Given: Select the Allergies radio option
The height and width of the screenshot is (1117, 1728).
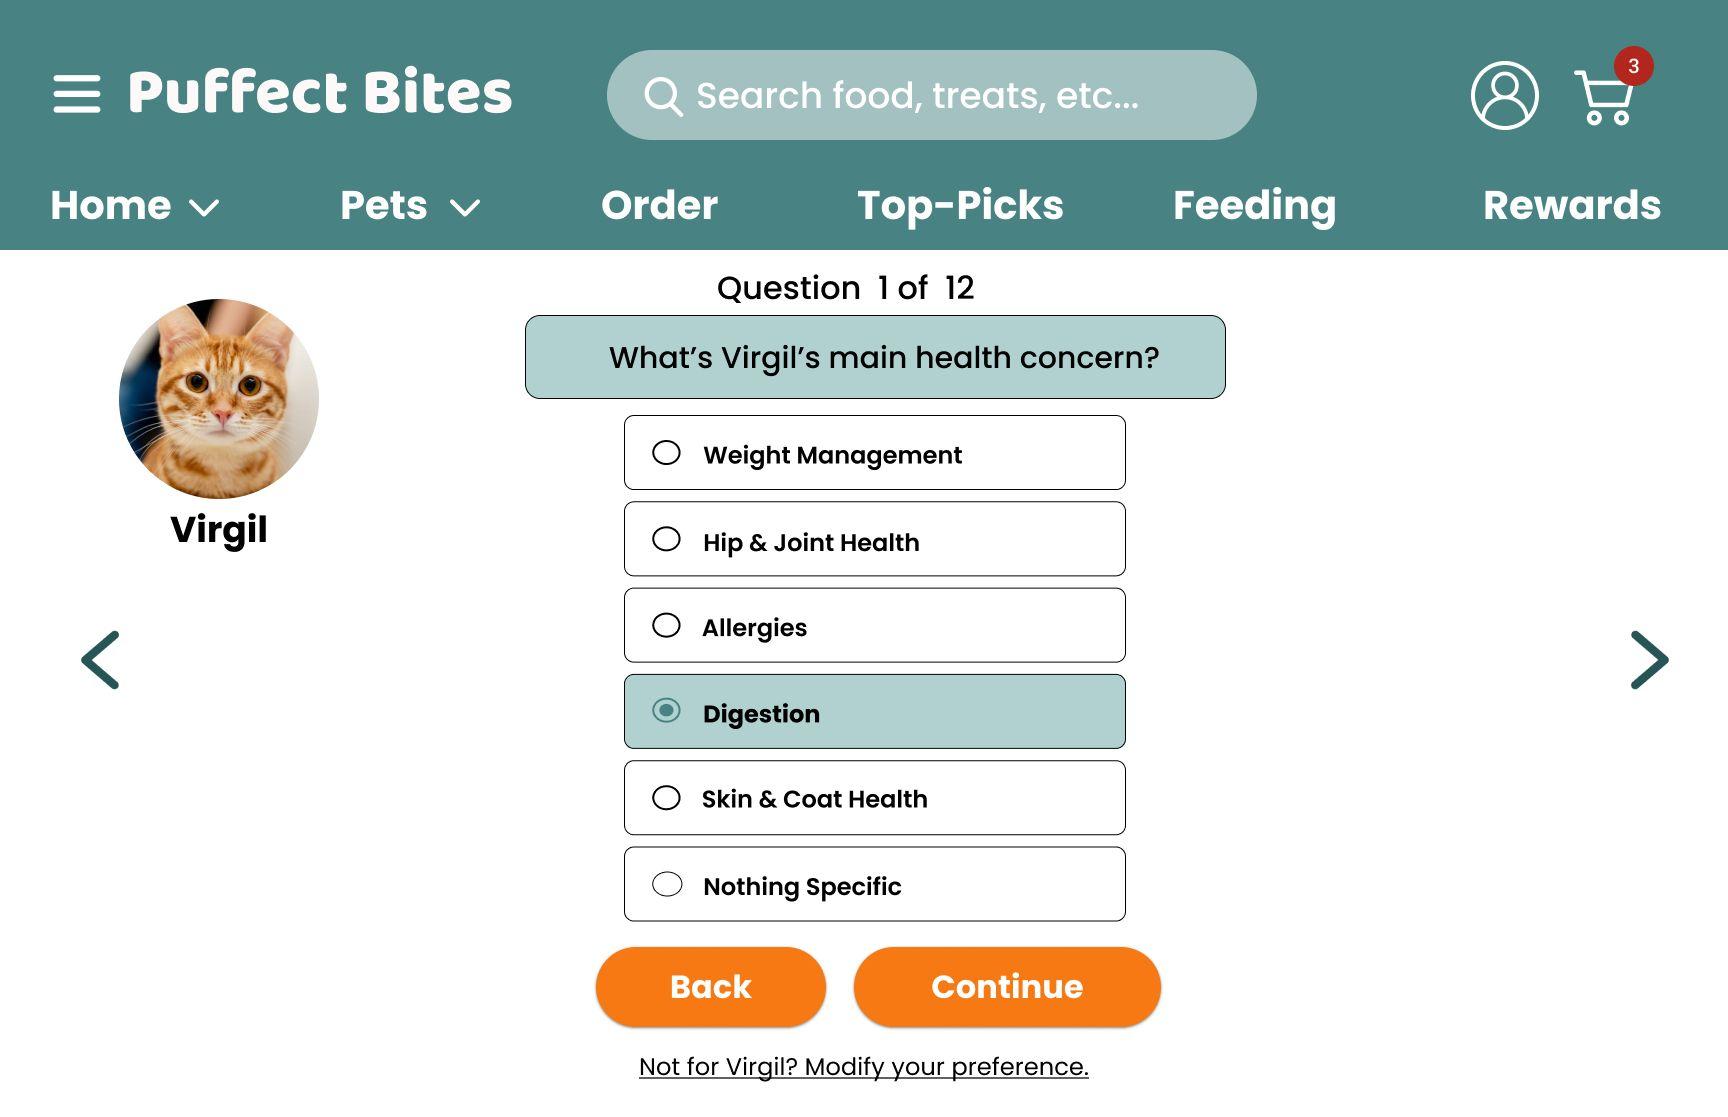Looking at the screenshot, I should [x=875, y=625].
